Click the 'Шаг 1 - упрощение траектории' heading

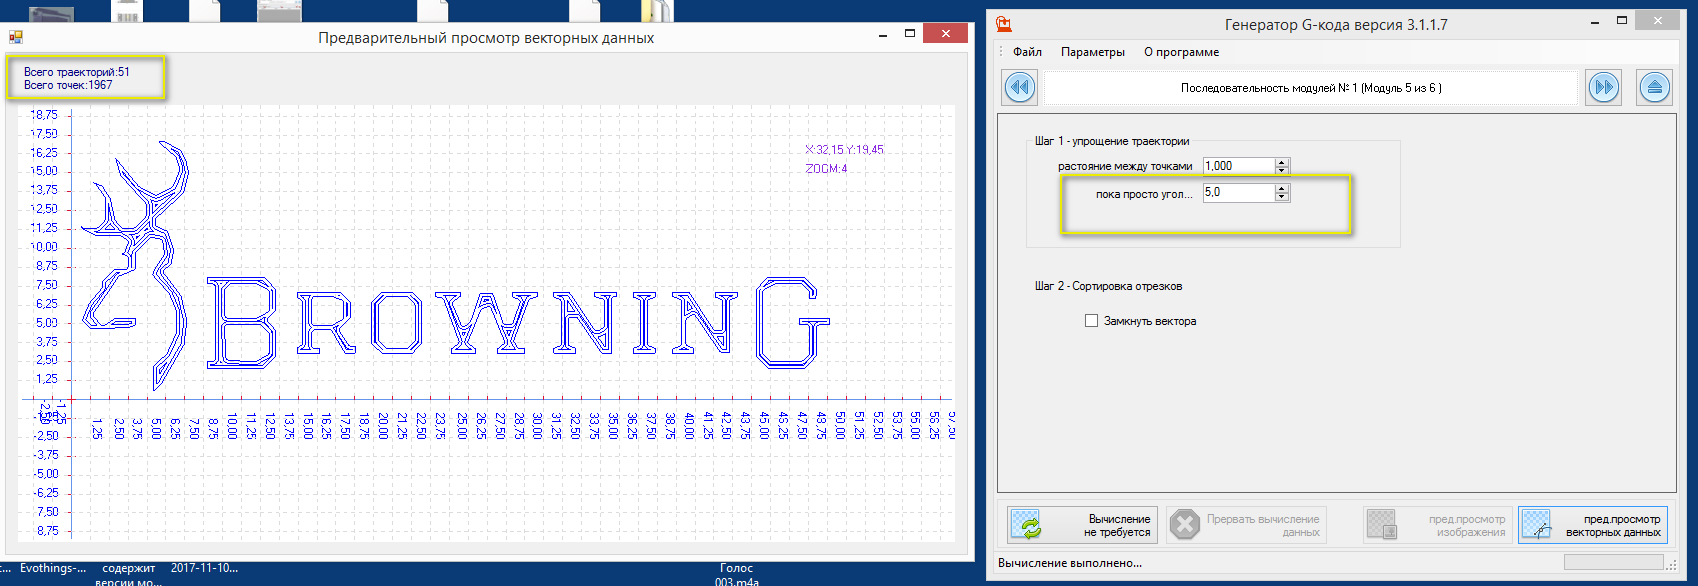click(1112, 141)
